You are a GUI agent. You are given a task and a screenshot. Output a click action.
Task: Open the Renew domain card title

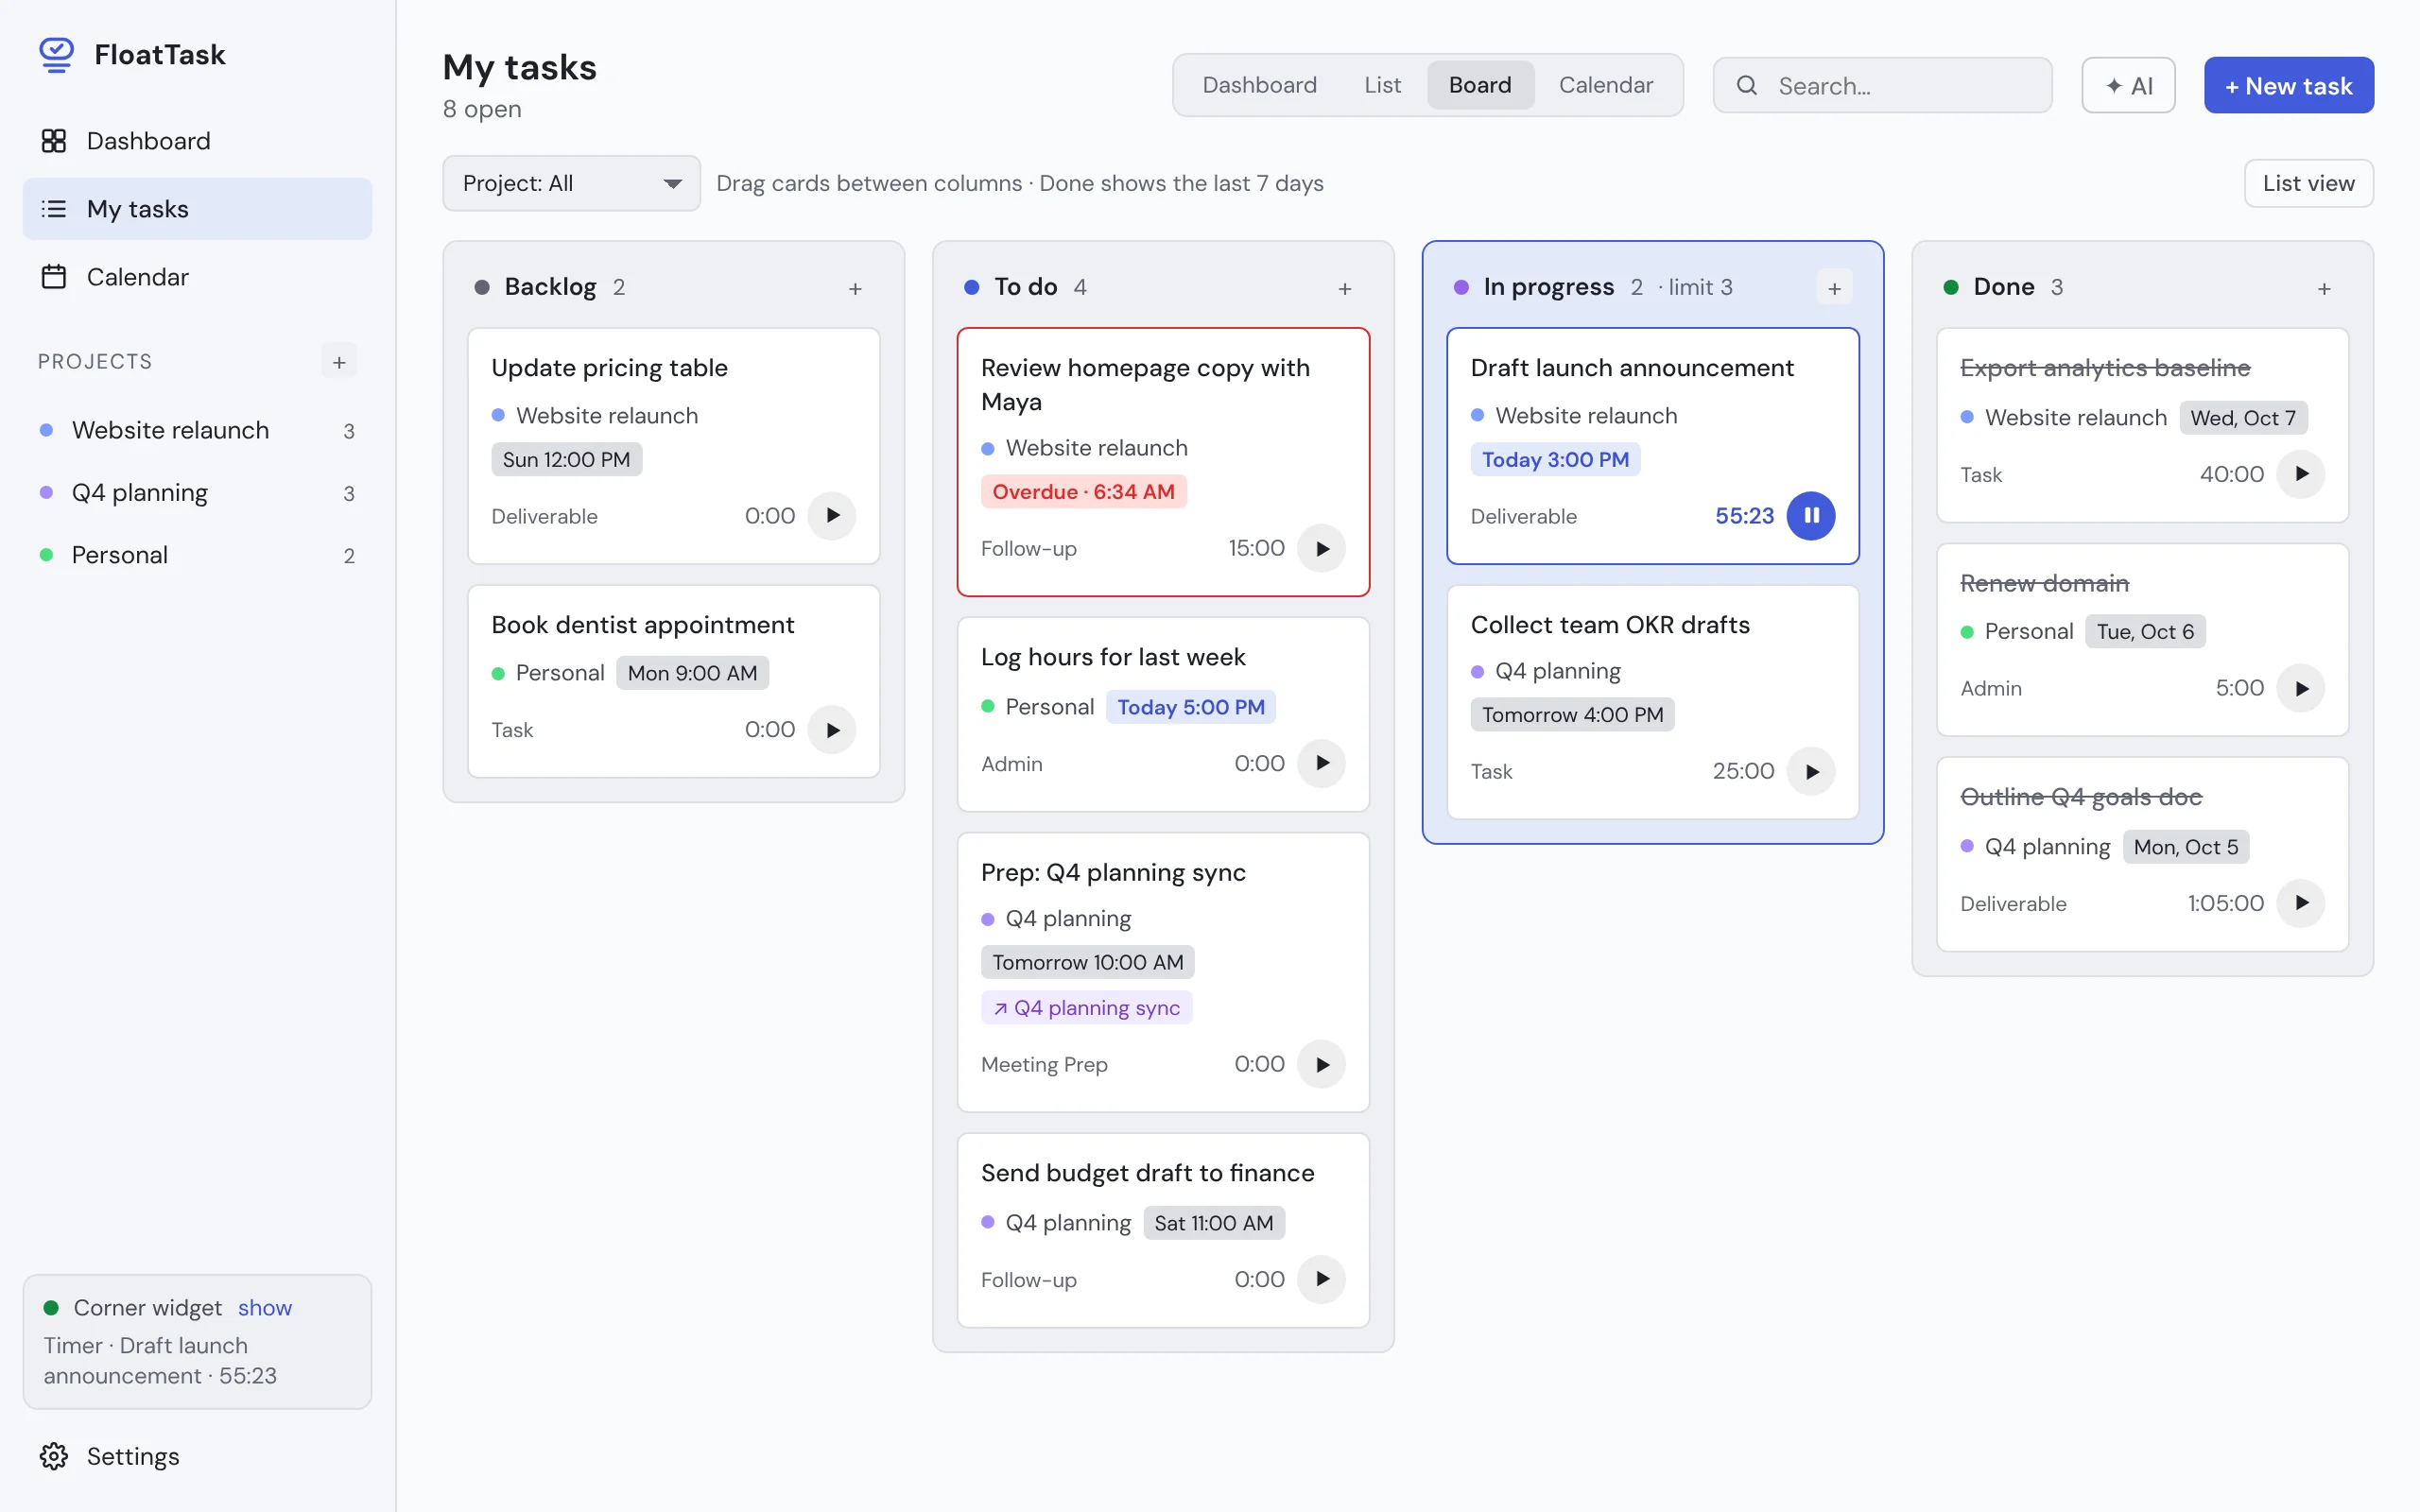click(2044, 583)
